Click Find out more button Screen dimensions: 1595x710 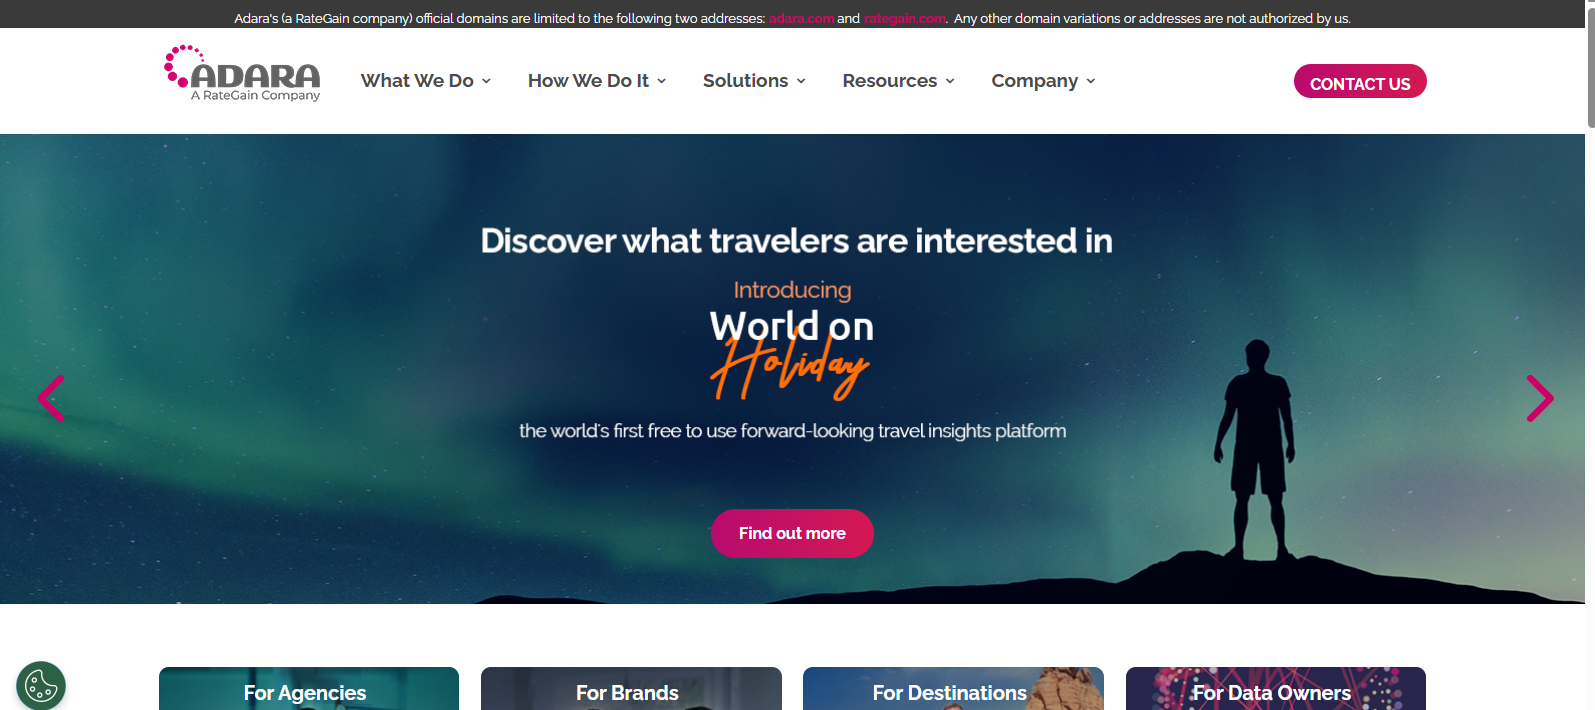(x=792, y=533)
